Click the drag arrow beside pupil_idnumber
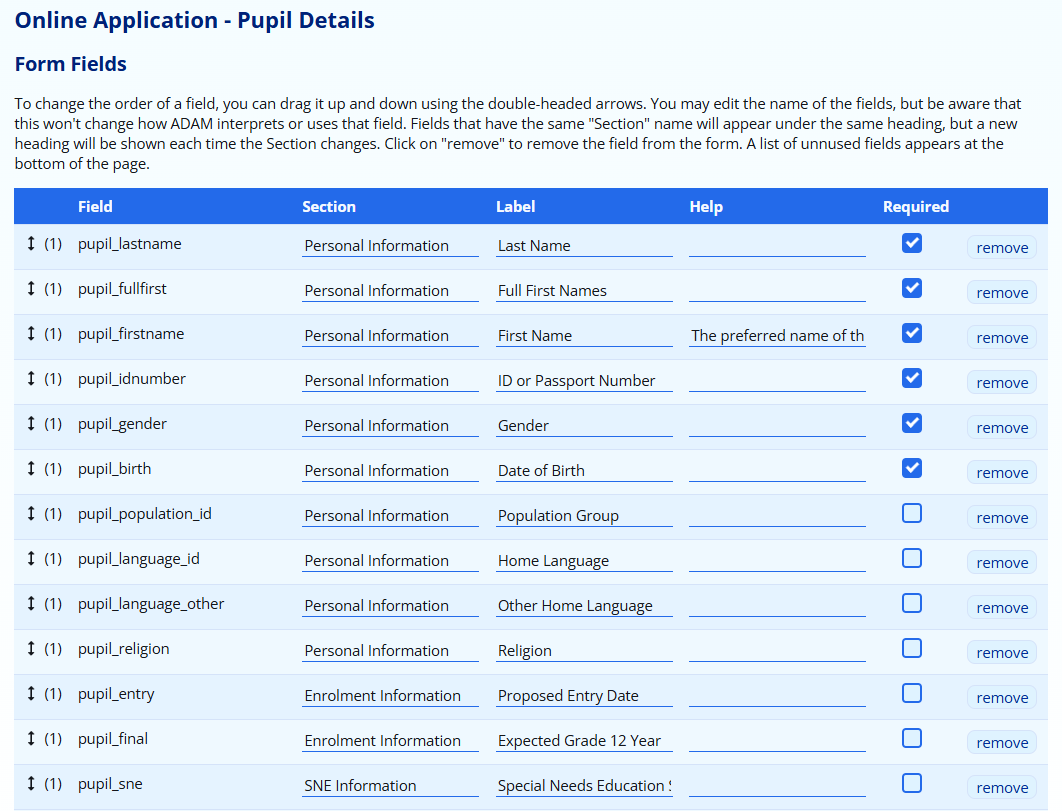The height and width of the screenshot is (811, 1062). pos(31,378)
